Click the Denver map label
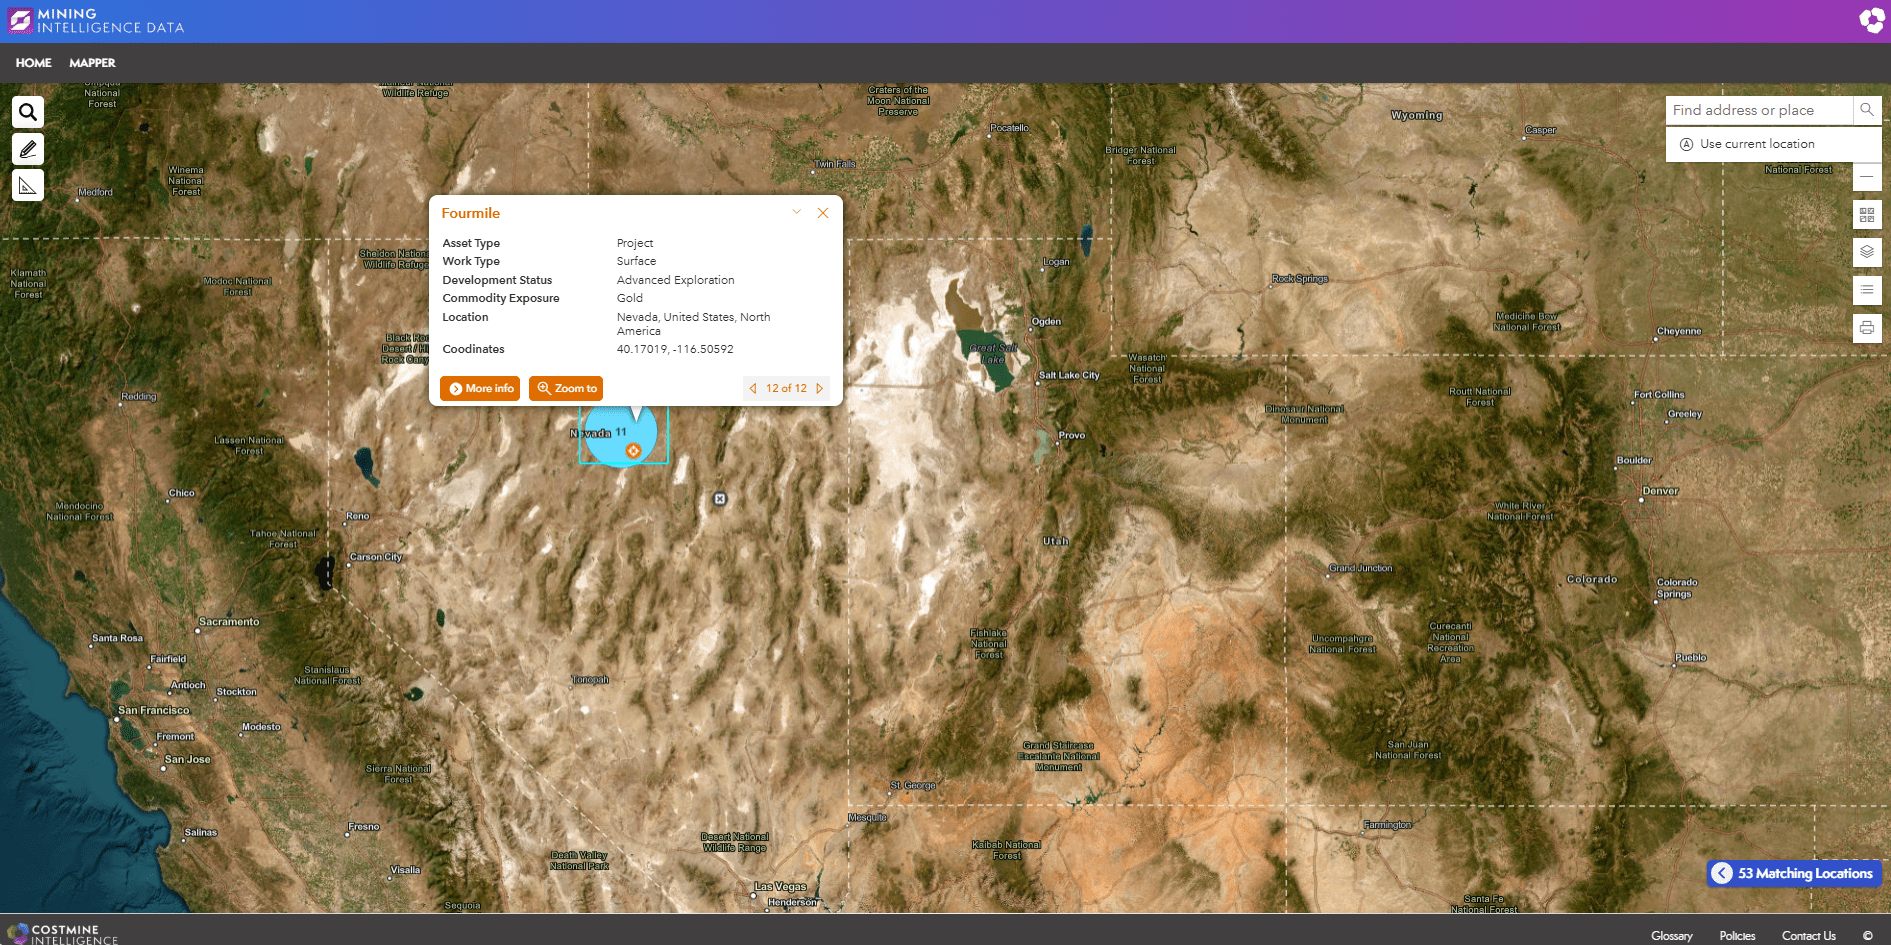The image size is (1891, 945). click(x=1660, y=491)
